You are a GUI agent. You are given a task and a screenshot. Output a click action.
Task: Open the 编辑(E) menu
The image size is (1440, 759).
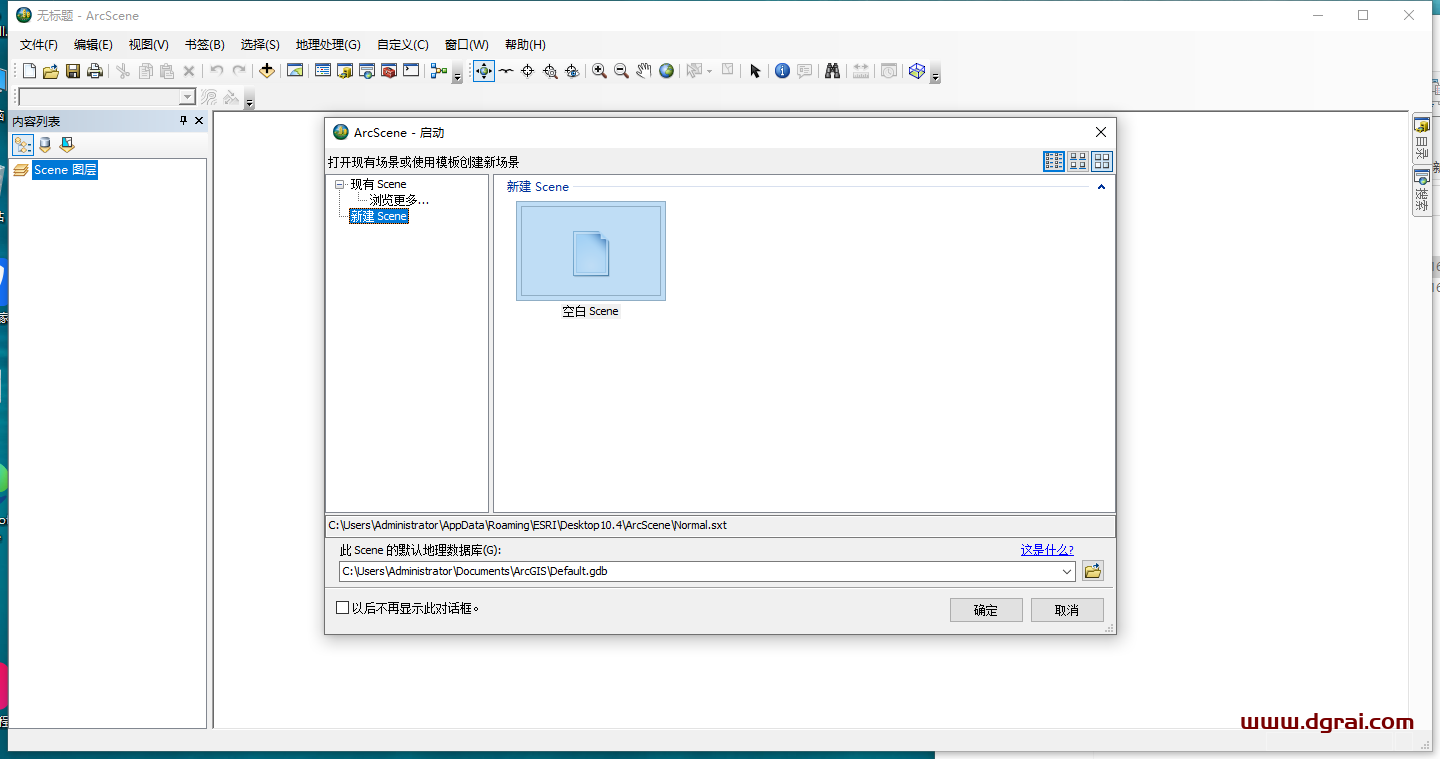93,45
